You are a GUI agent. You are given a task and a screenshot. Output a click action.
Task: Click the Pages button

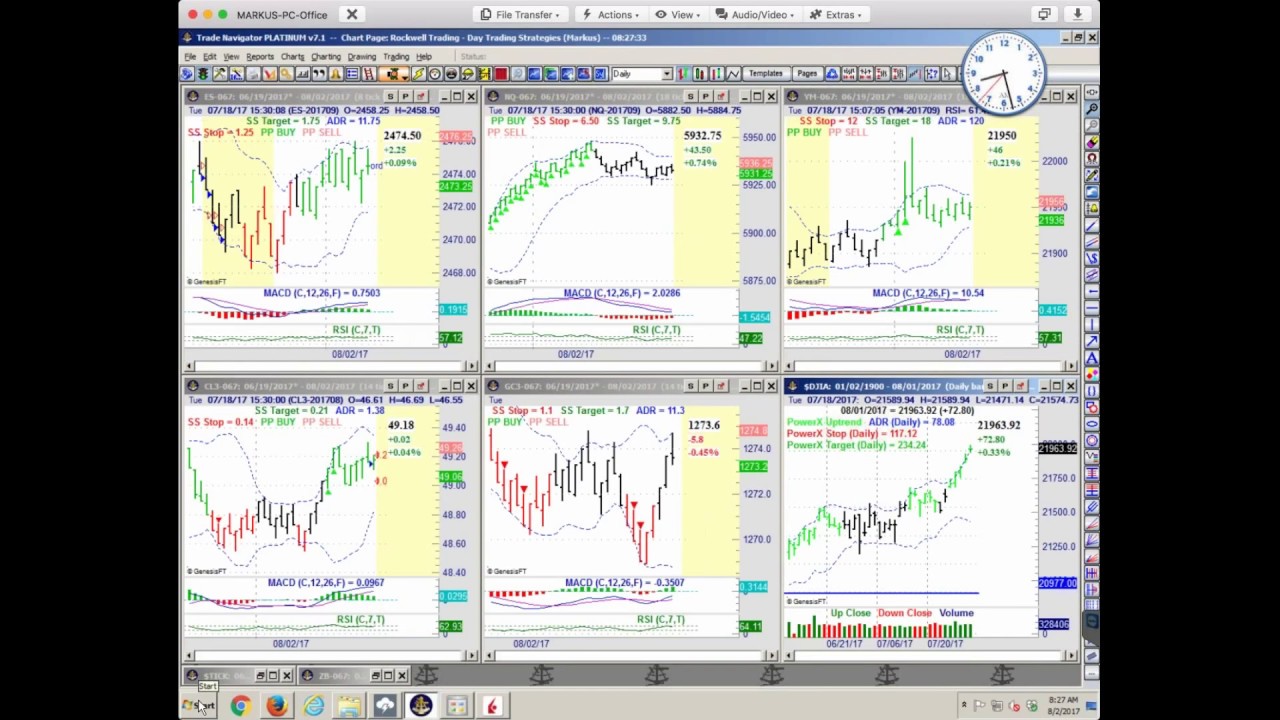tap(807, 74)
